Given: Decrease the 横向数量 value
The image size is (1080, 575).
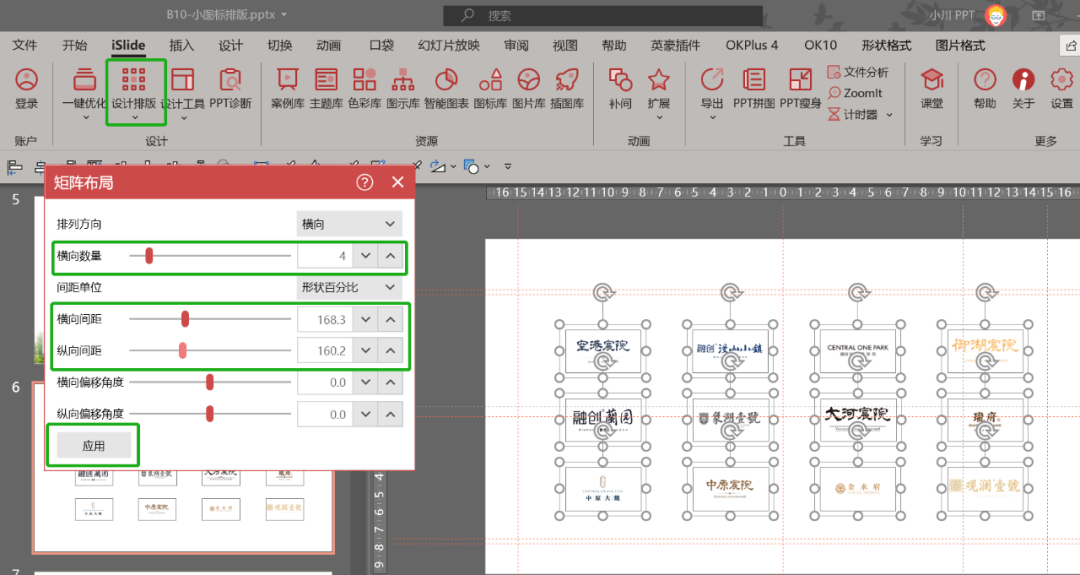Looking at the screenshot, I should (366, 255).
